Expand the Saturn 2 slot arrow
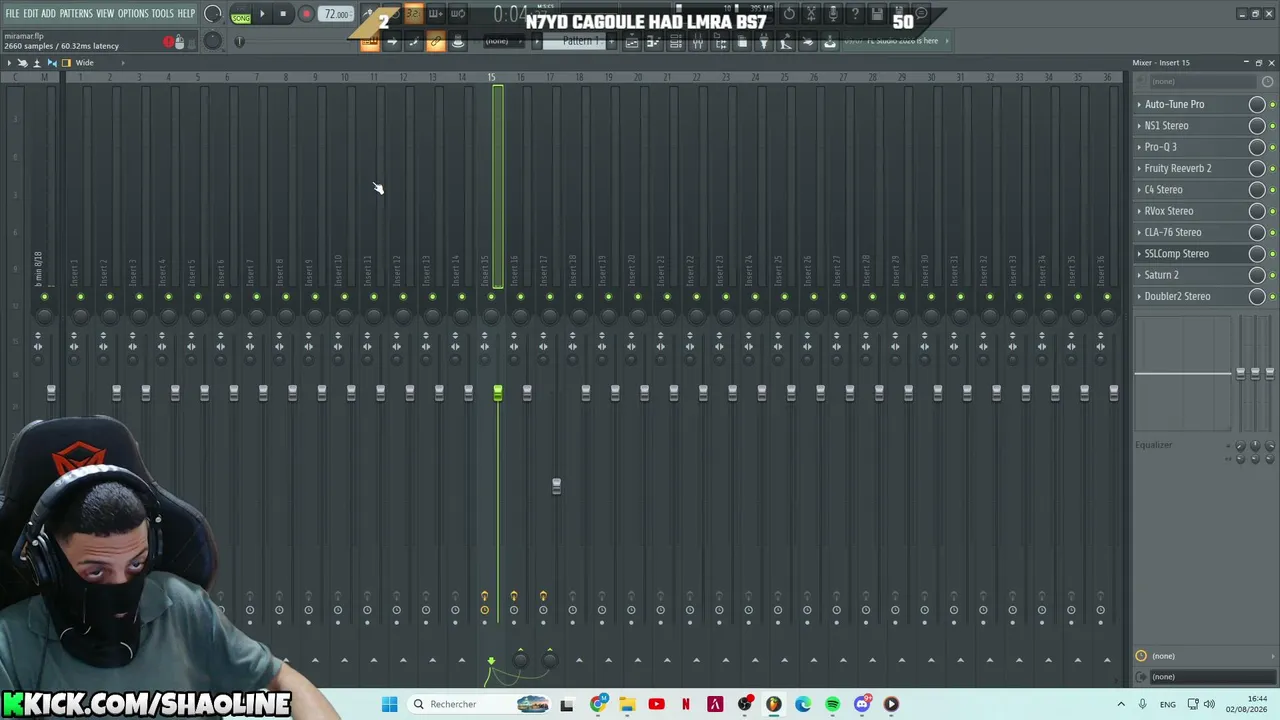Screen dimensions: 1280x720 coord(1139,275)
